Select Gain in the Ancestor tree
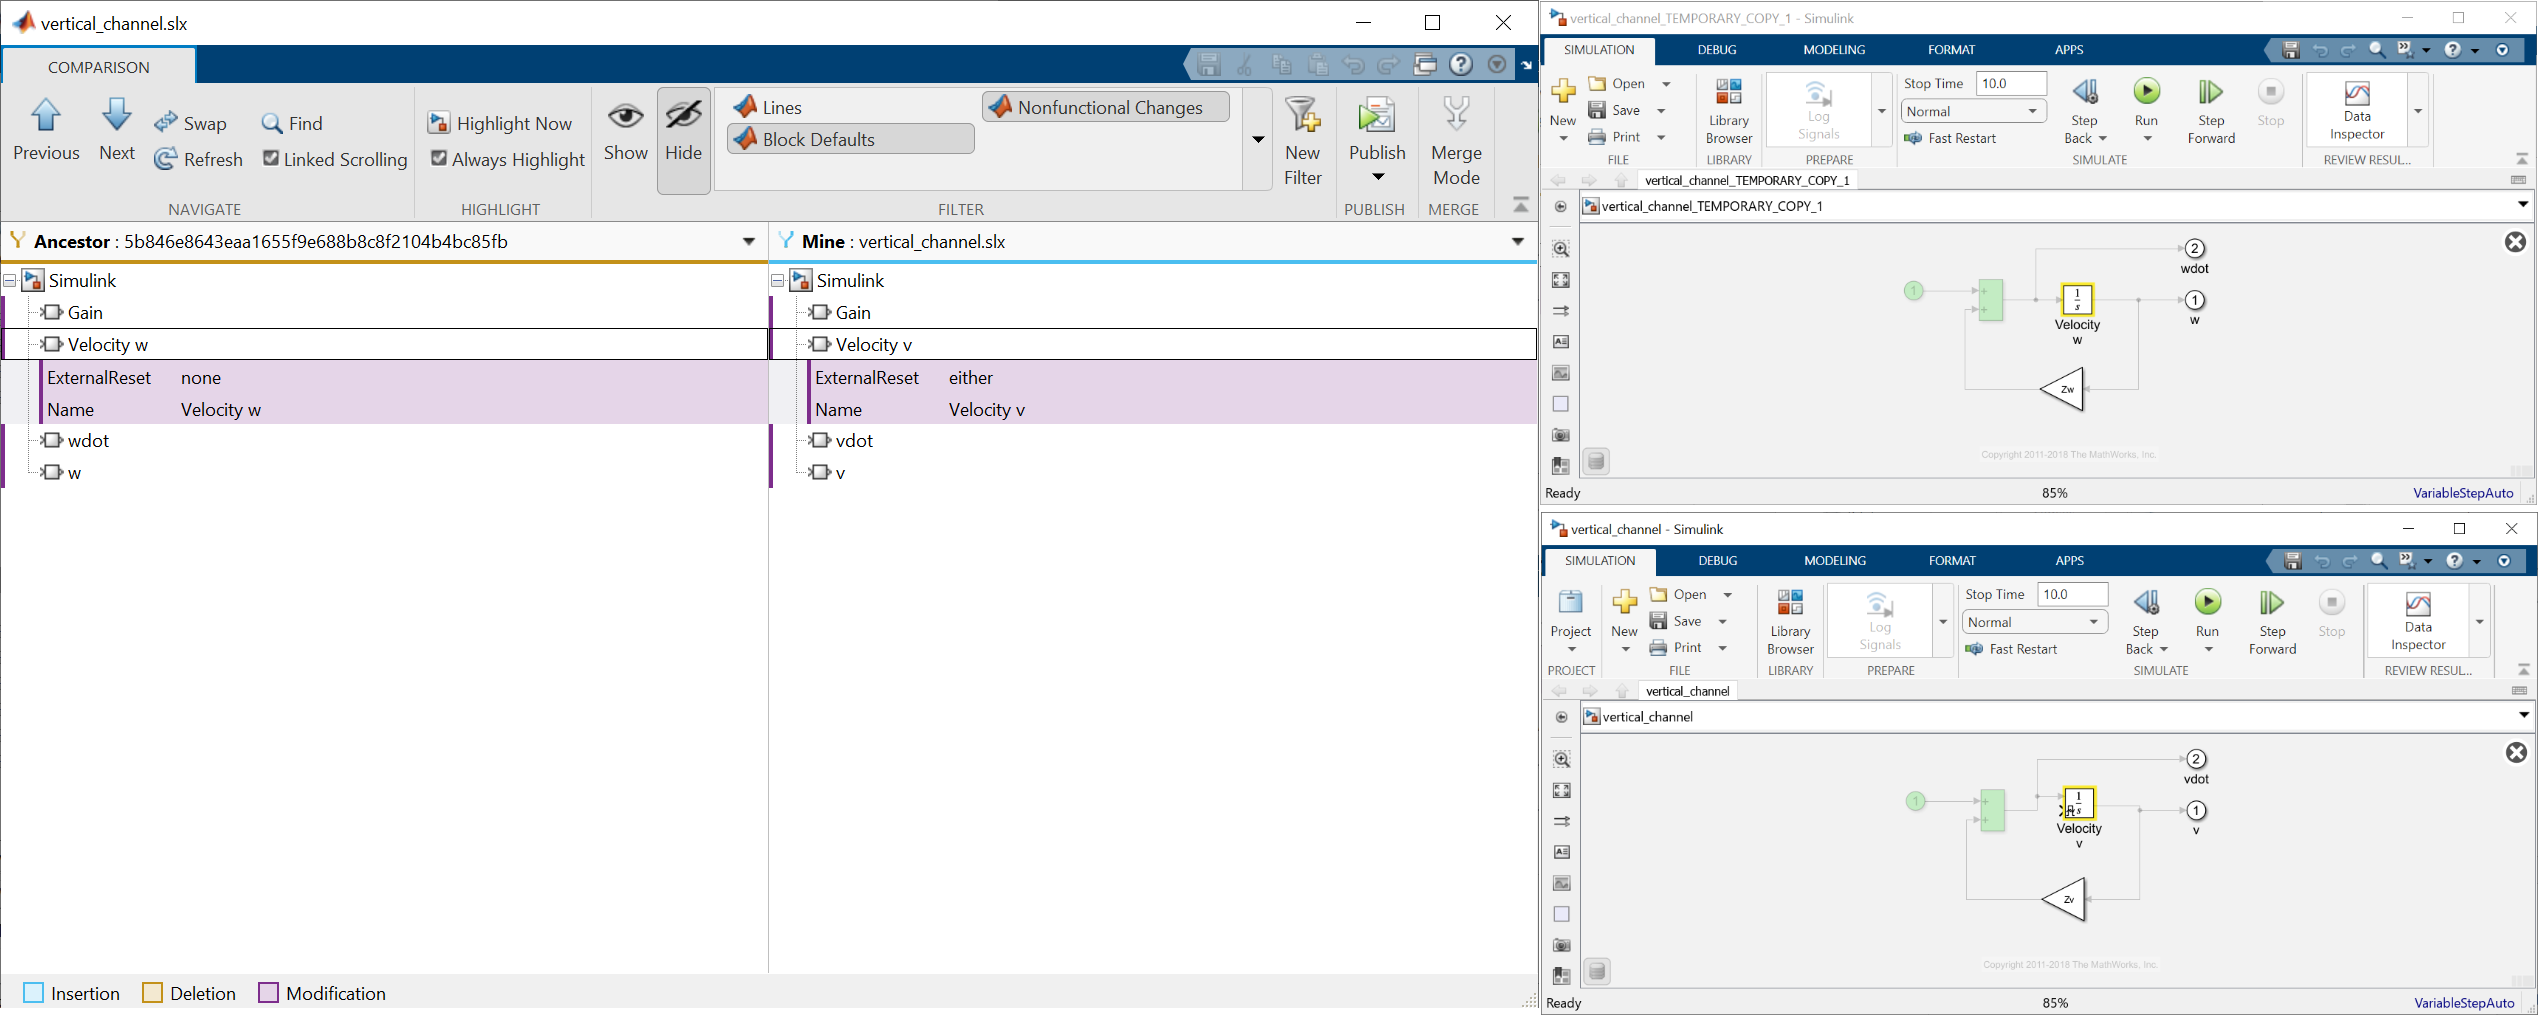This screenshot has width=2548, height=1015. point(85,313)
